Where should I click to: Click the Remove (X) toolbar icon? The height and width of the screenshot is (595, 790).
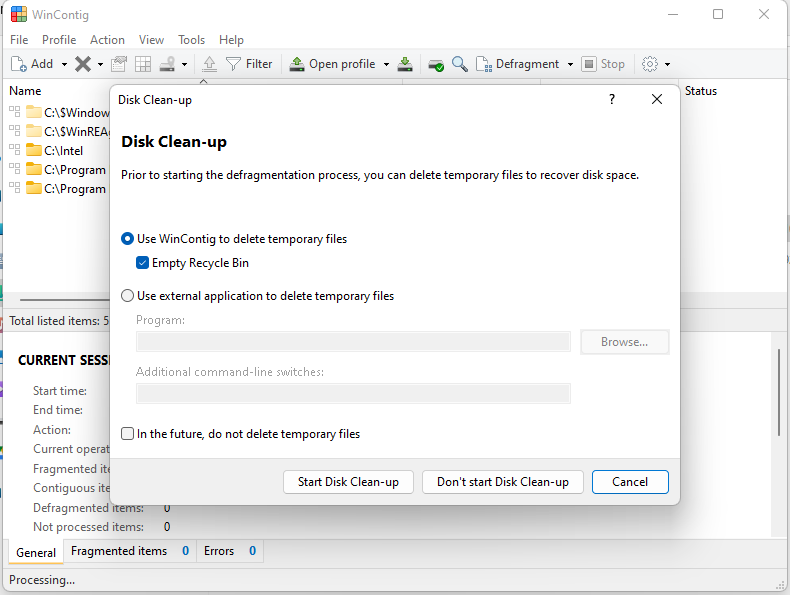(x=83, y=64)
